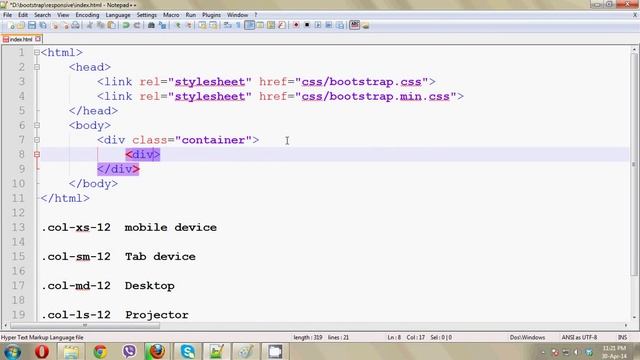Click the vertical scrollbar down arrow
The height and width of the screenshot is (360, 640).
634,317
